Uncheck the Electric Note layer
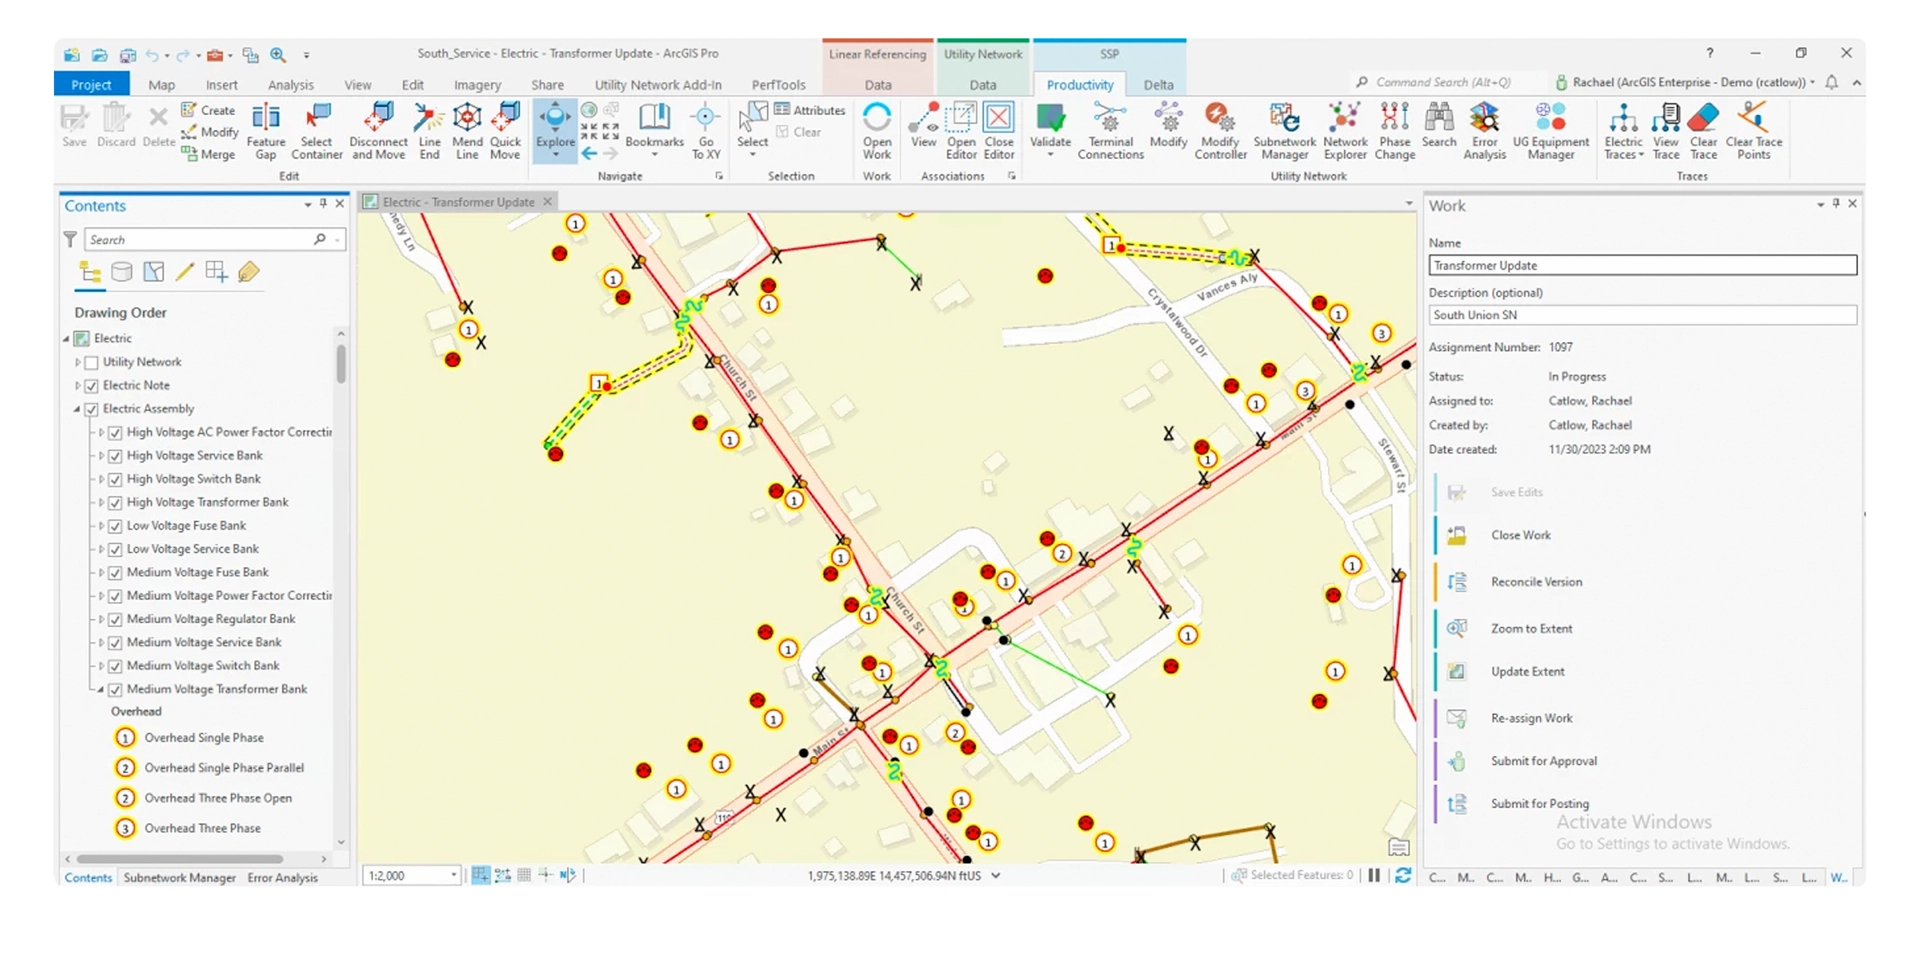This screenshot has width=1920, height=954. tap(92, 385)
